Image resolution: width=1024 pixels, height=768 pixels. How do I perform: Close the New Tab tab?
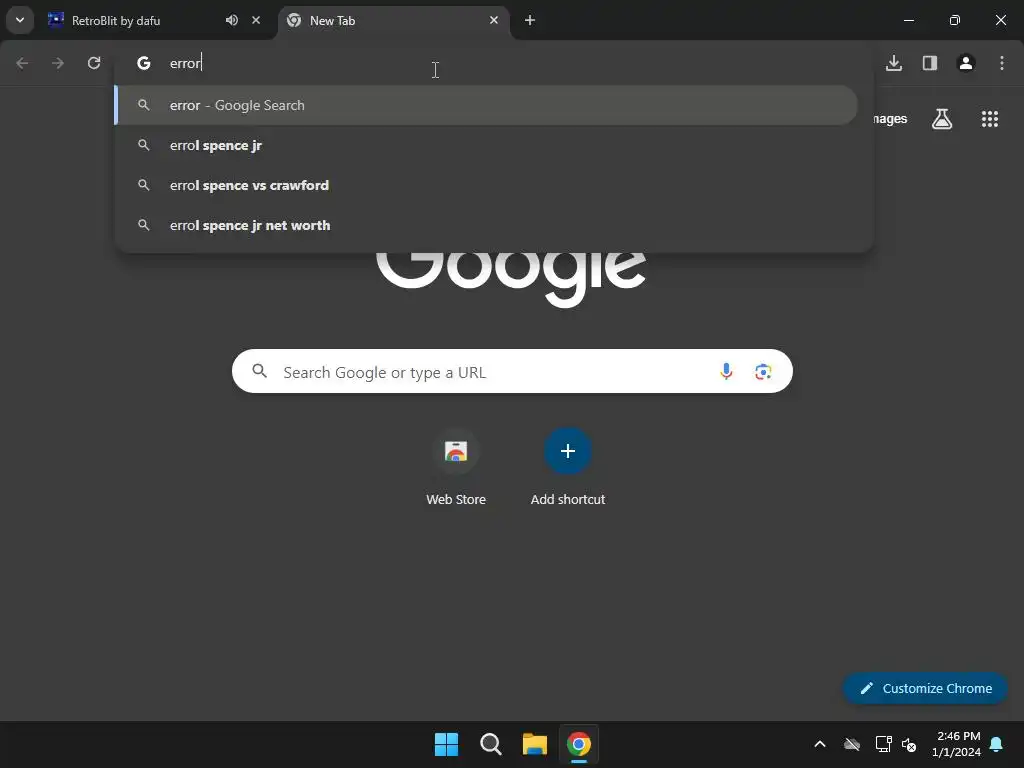pos(494,20)
